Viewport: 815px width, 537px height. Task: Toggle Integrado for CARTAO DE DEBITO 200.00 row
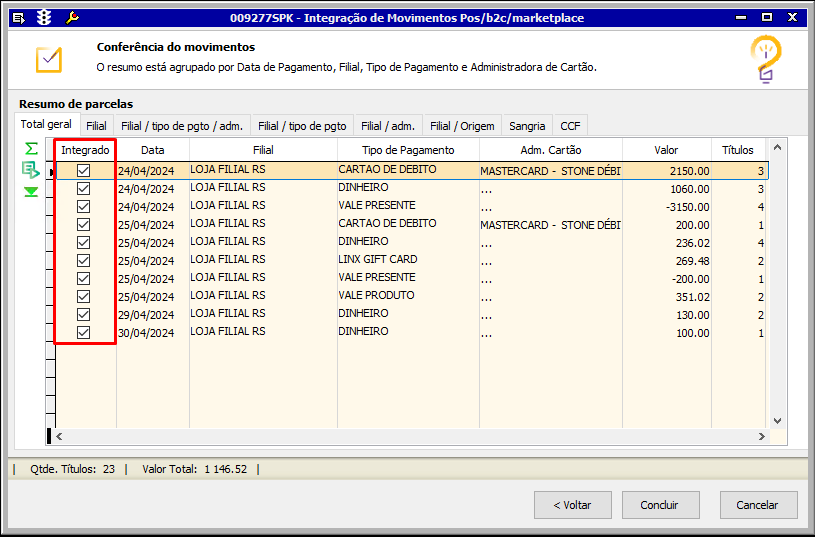click(83, 225)
